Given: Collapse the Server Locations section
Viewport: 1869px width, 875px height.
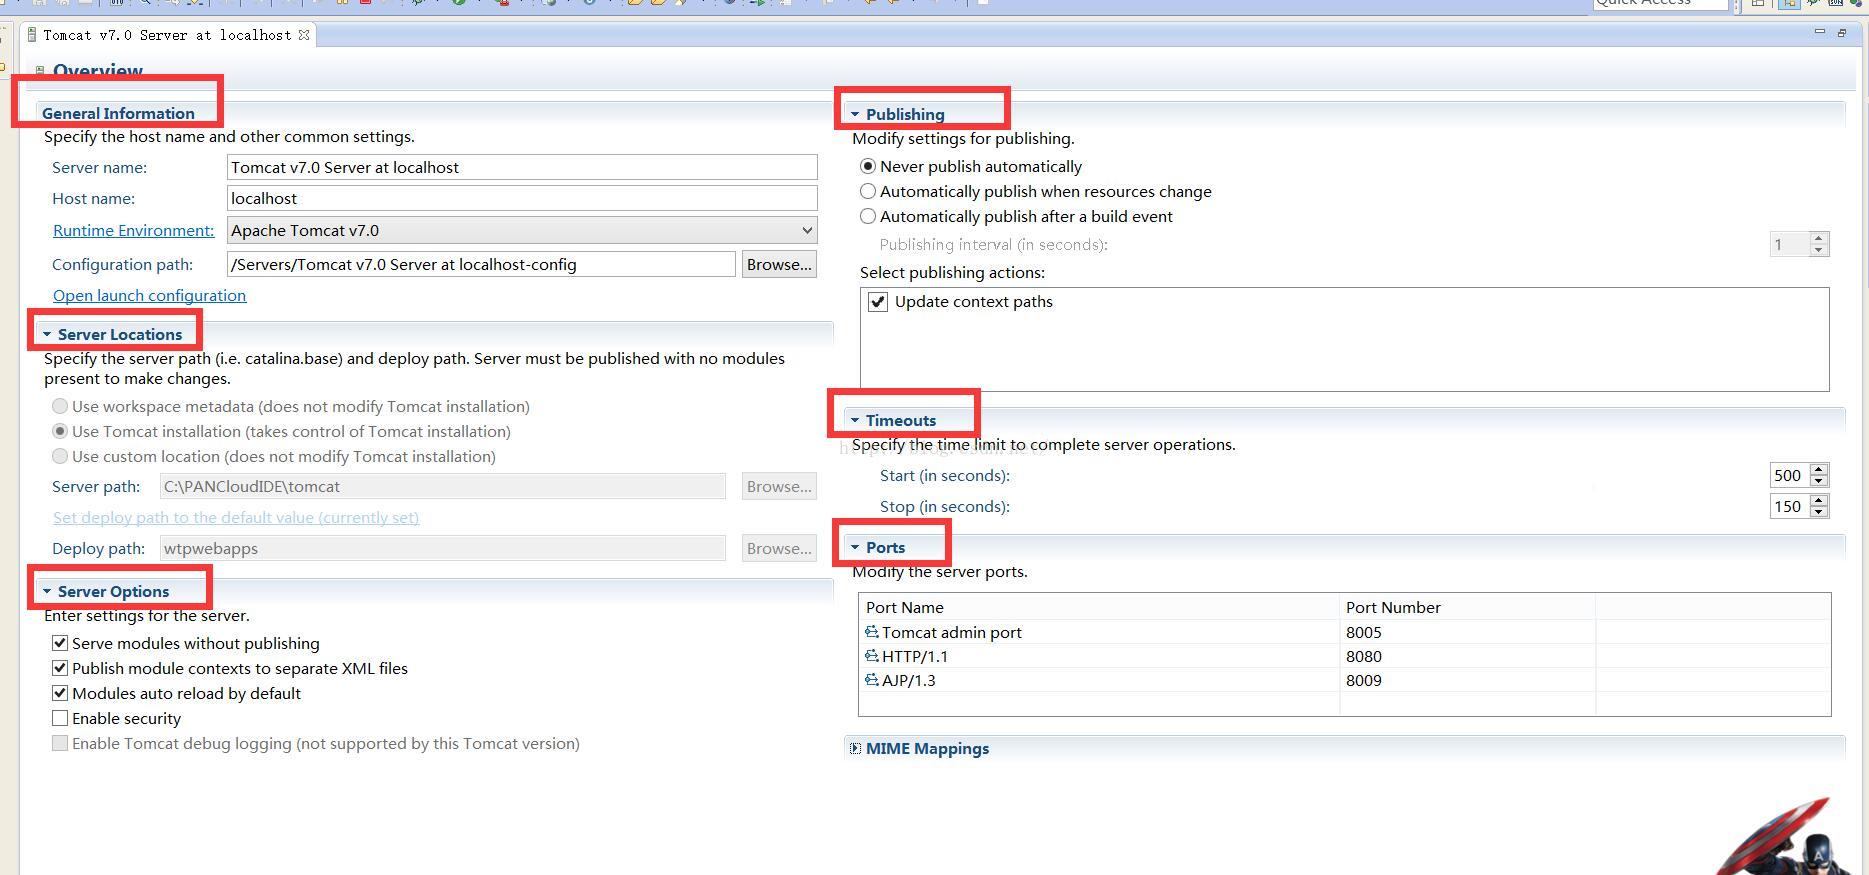Looking at the screenshot, I should point(47,334).
